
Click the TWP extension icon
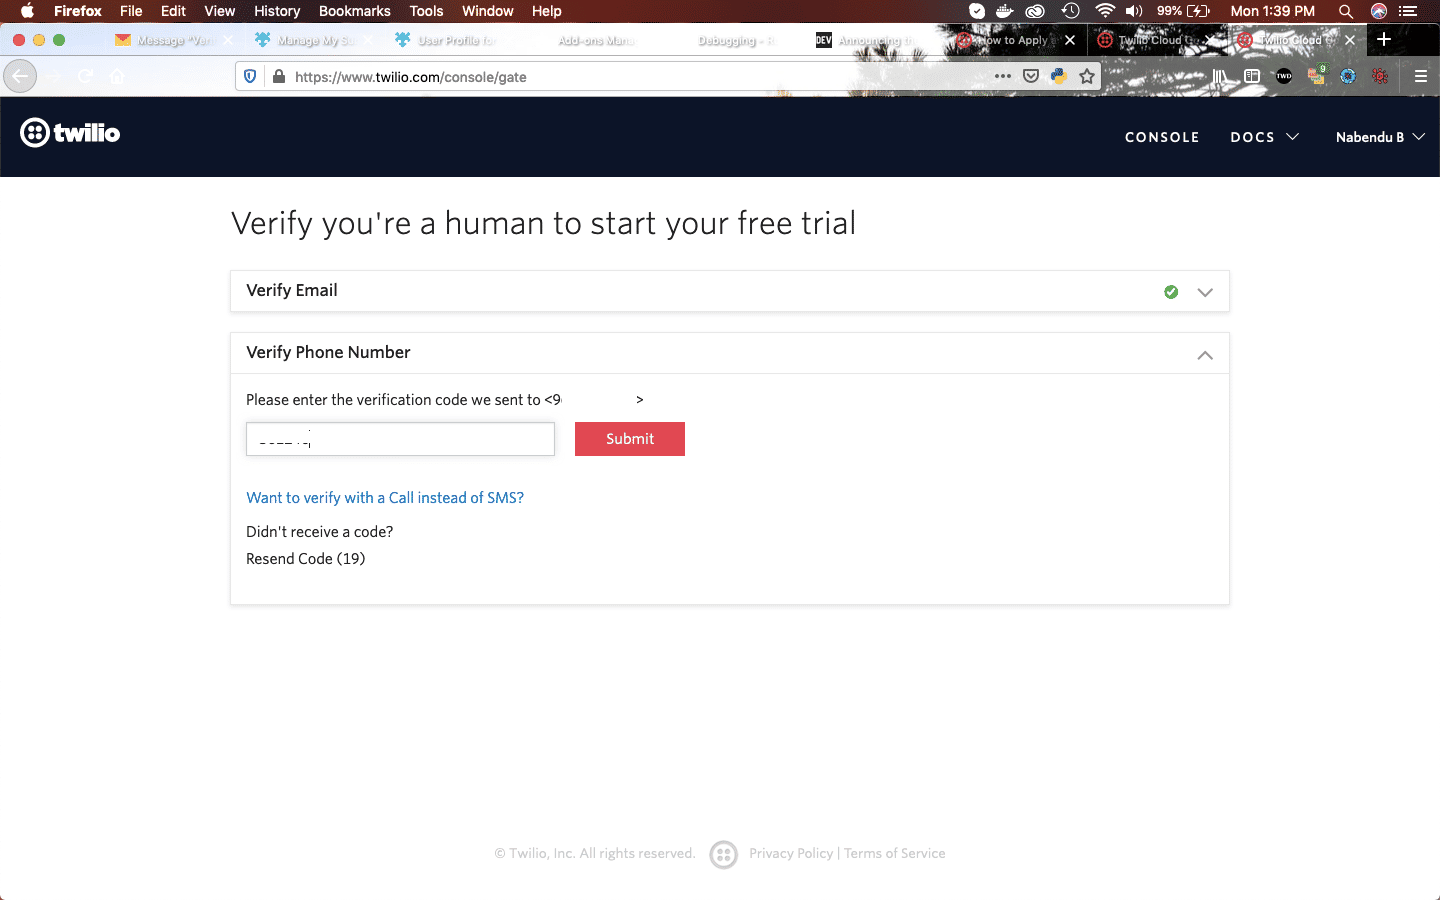coord(1284,76)
